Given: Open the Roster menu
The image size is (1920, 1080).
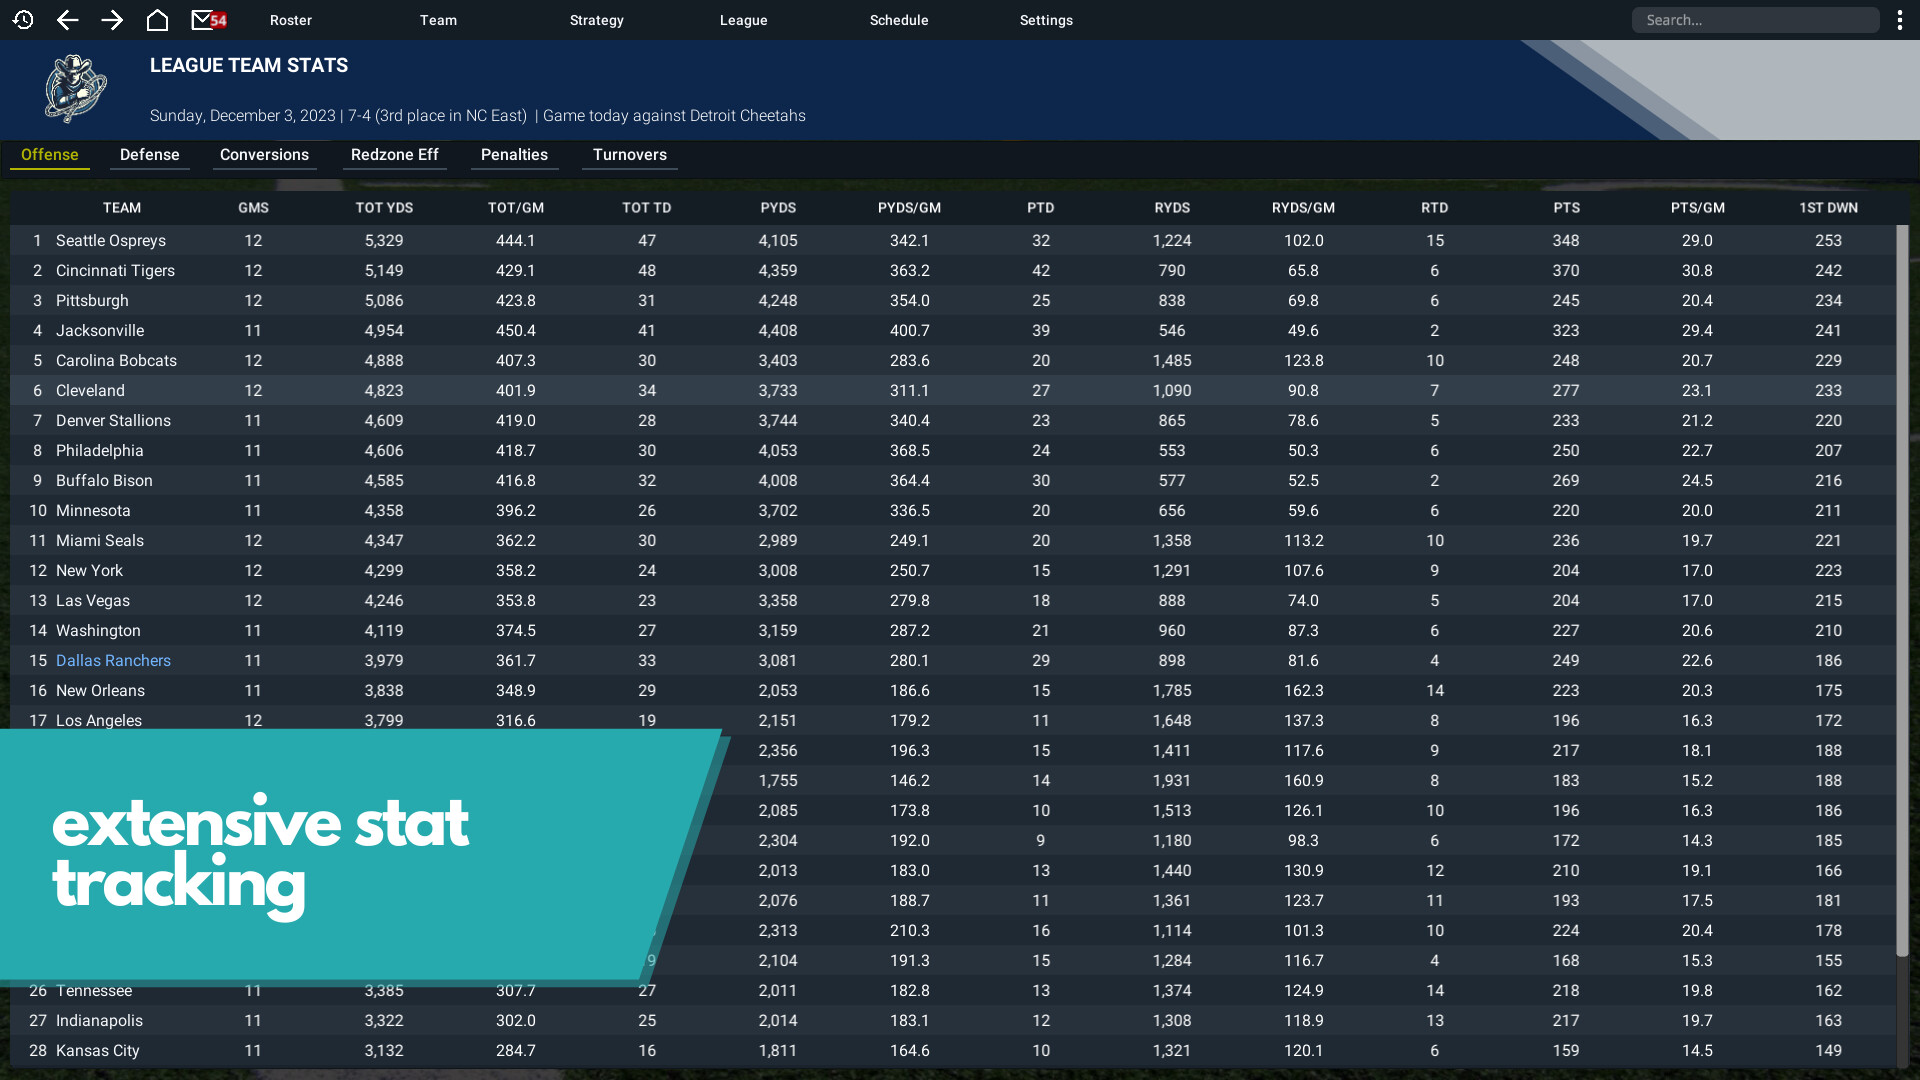Looking at the screenshot, I should [291, 20].
